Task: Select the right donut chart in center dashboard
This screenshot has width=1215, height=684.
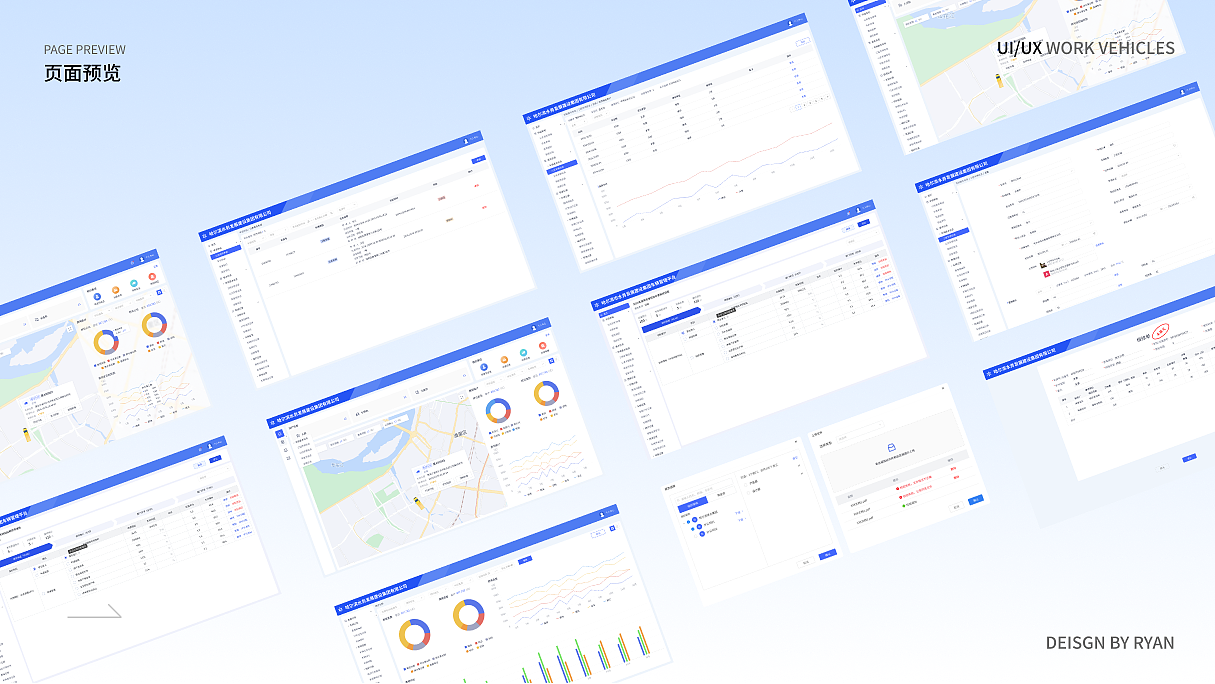Action: 546,393
